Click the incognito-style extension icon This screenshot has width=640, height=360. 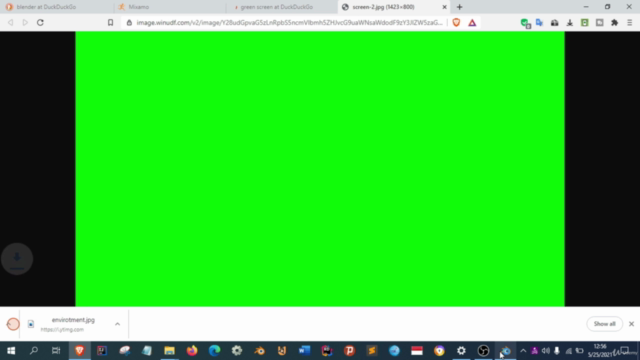(x=554, y=23)
